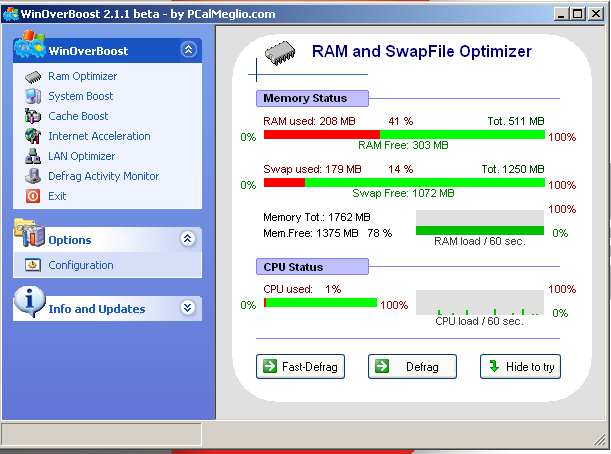Click the RAM load / 60 sec. graph
This screenshot has width=611, height=454.
480,223
